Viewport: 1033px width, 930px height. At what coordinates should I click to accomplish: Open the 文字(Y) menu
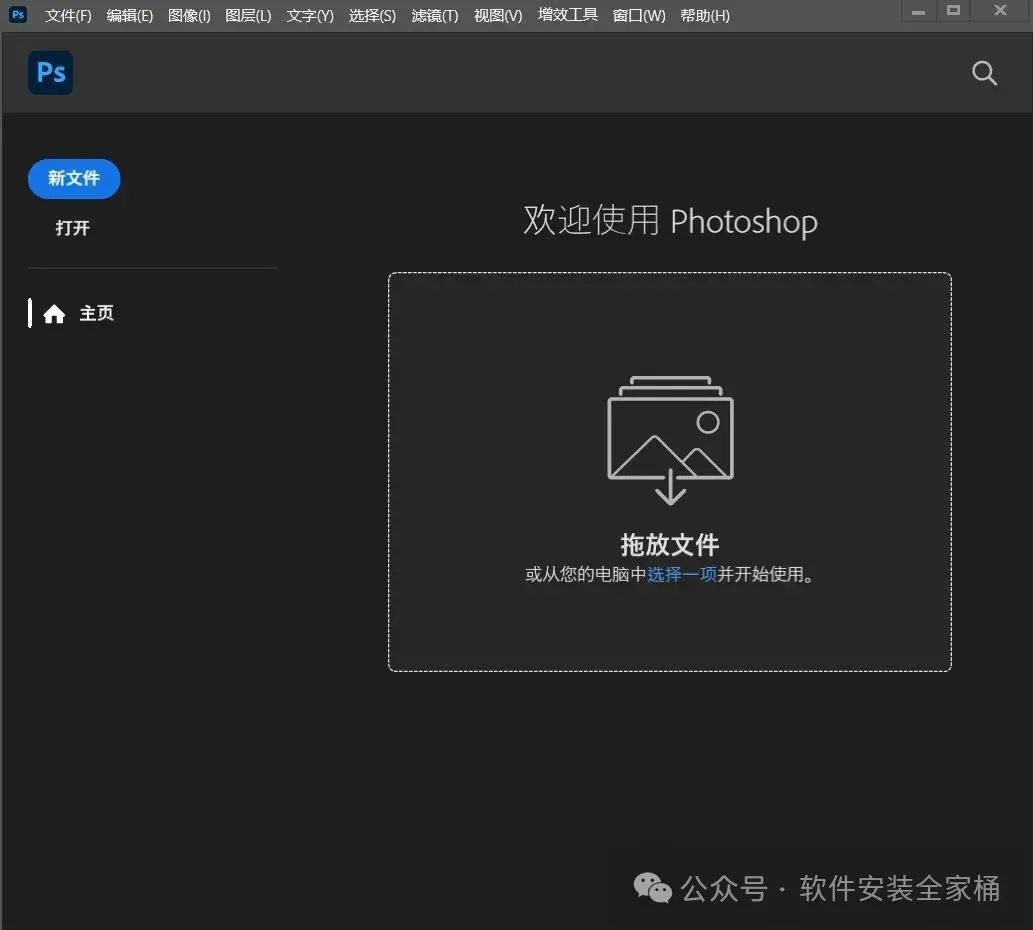[x=310, y=15]
